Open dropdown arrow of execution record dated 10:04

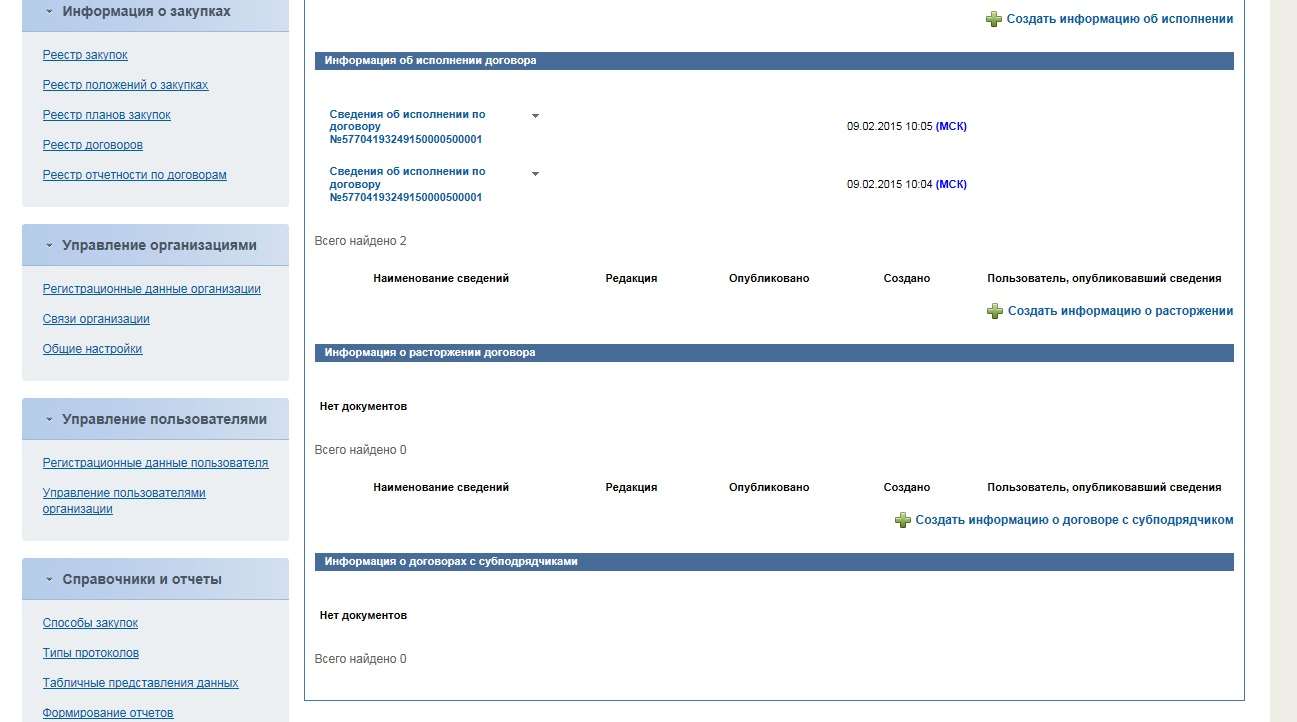tap(535, 174)
